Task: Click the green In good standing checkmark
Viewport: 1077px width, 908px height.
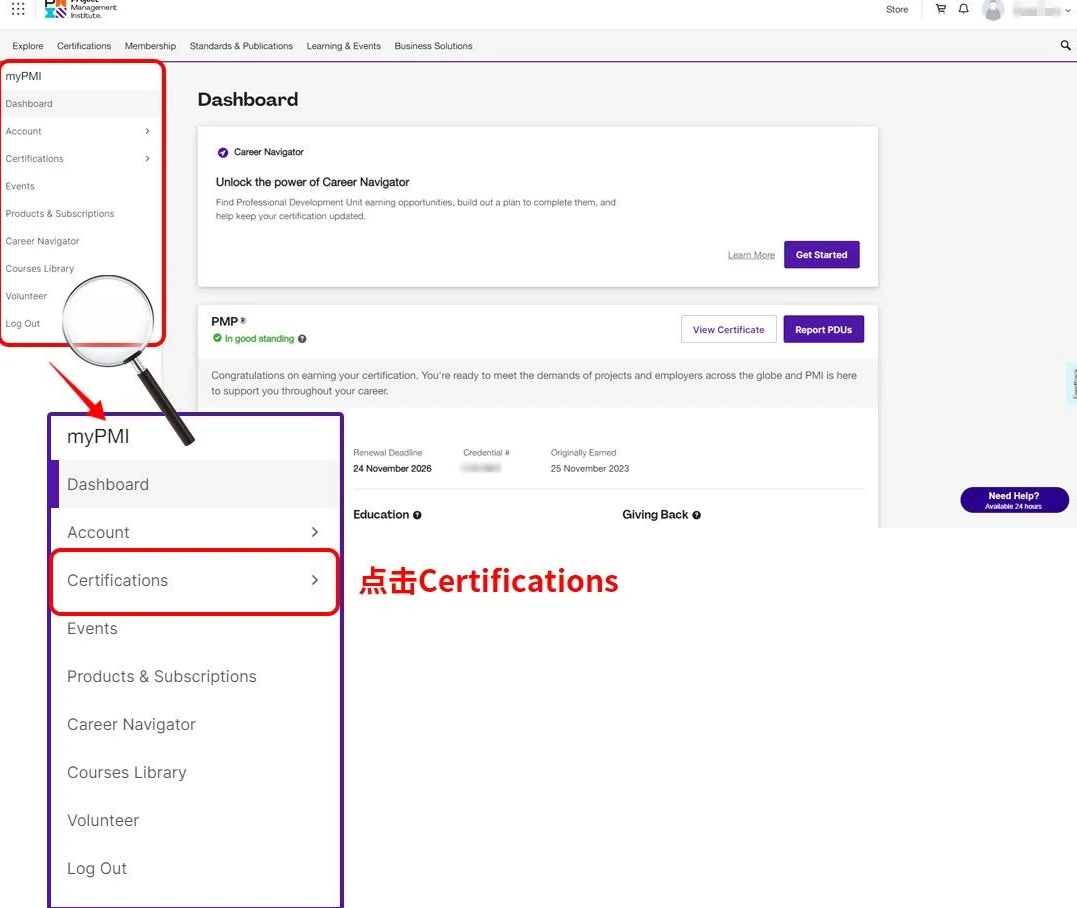Action: click(x=217, y=338)
